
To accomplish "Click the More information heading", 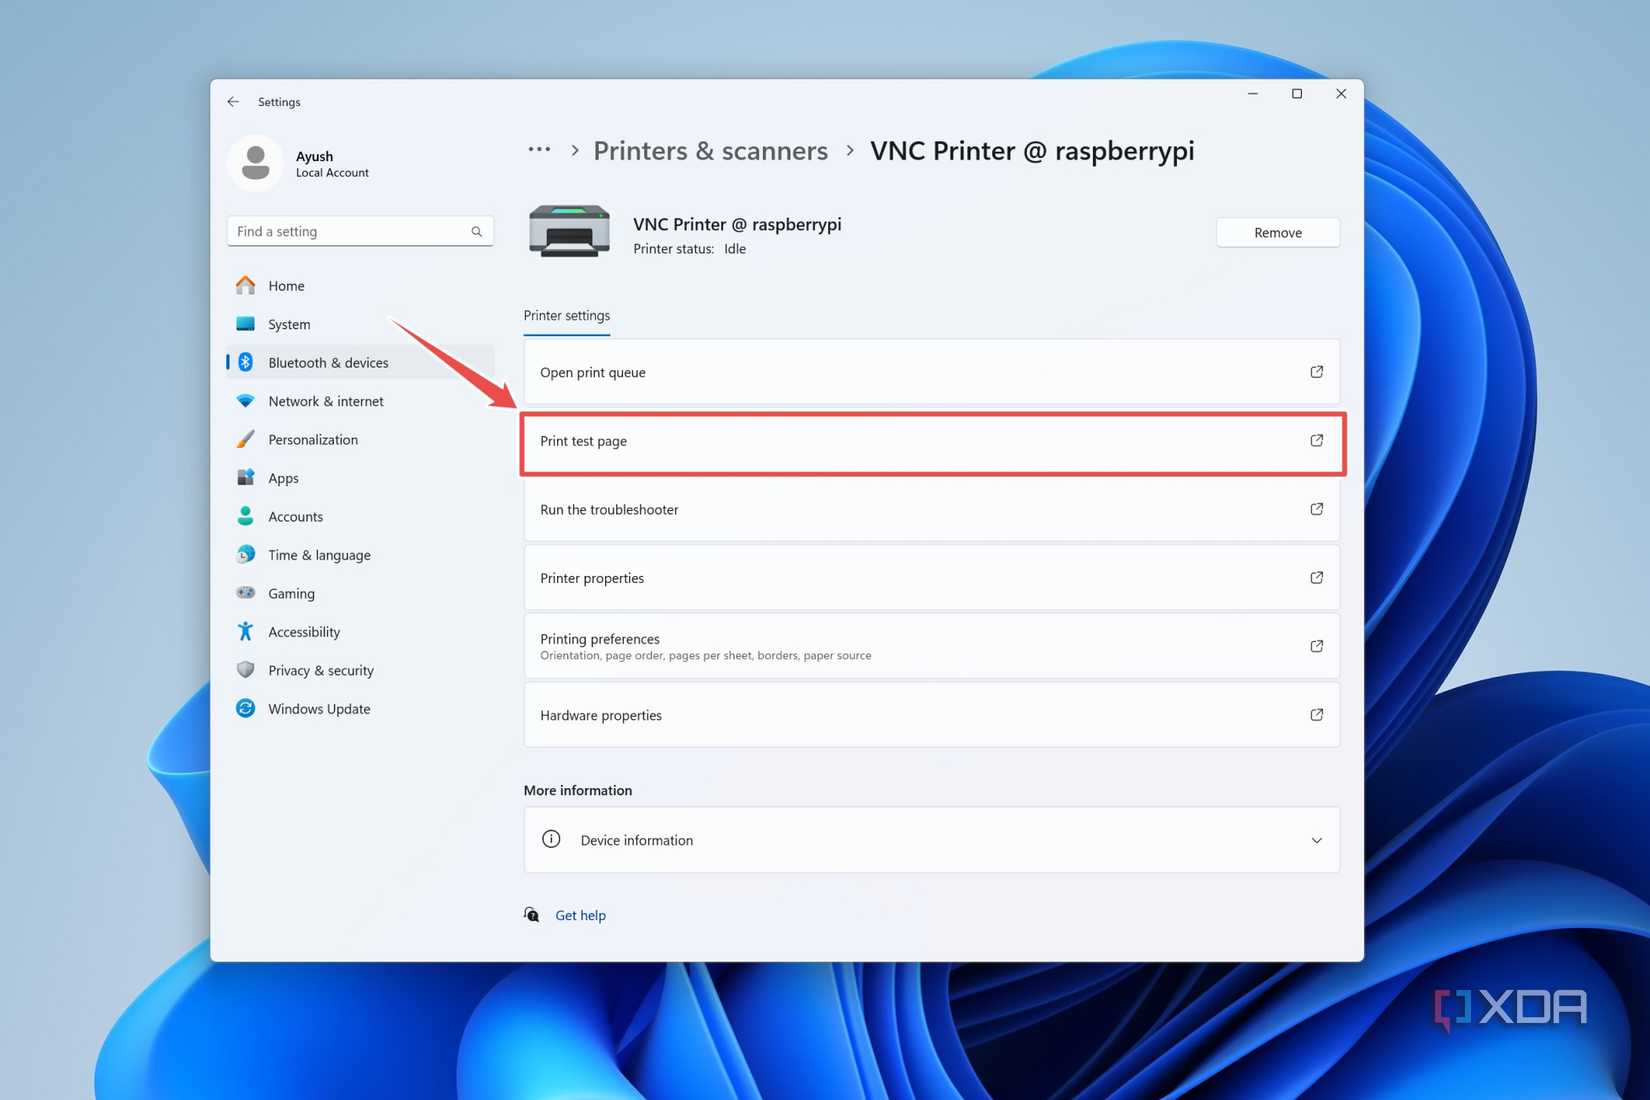I will click(578, 790).
